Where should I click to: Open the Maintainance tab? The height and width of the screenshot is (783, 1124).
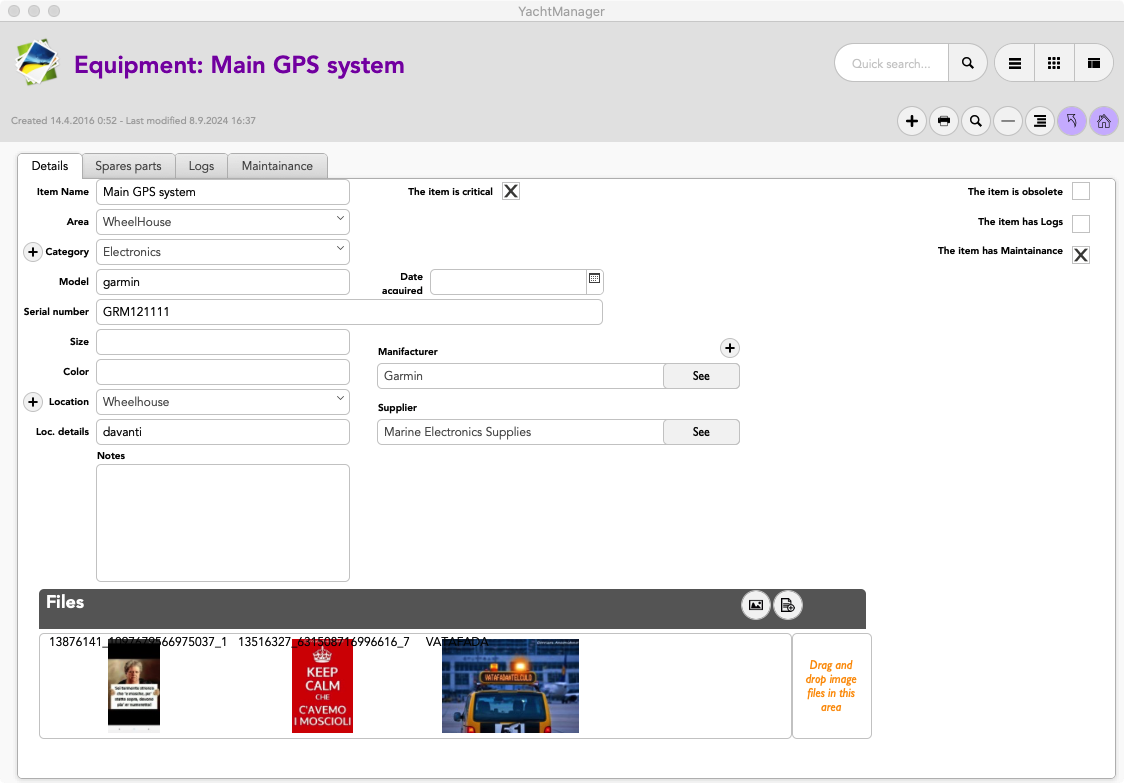[x=277, y=166]
